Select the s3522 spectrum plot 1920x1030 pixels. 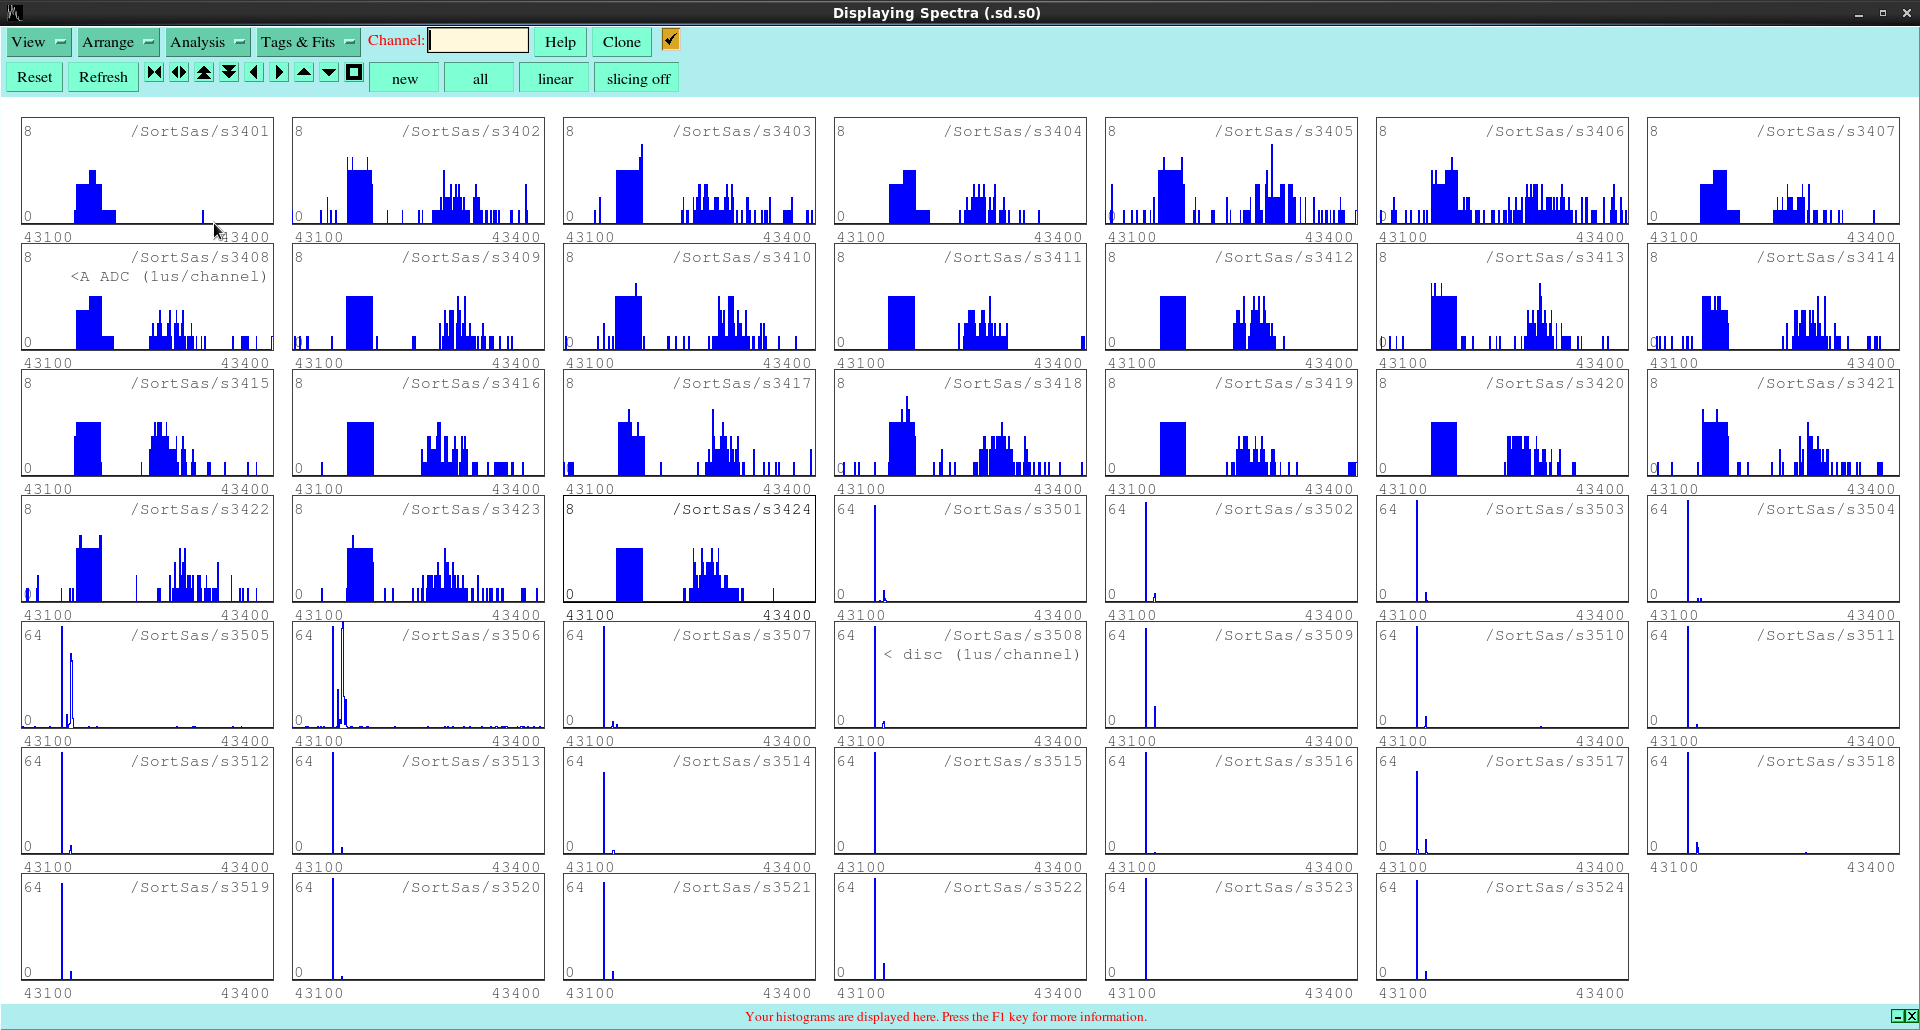(960, 927)
